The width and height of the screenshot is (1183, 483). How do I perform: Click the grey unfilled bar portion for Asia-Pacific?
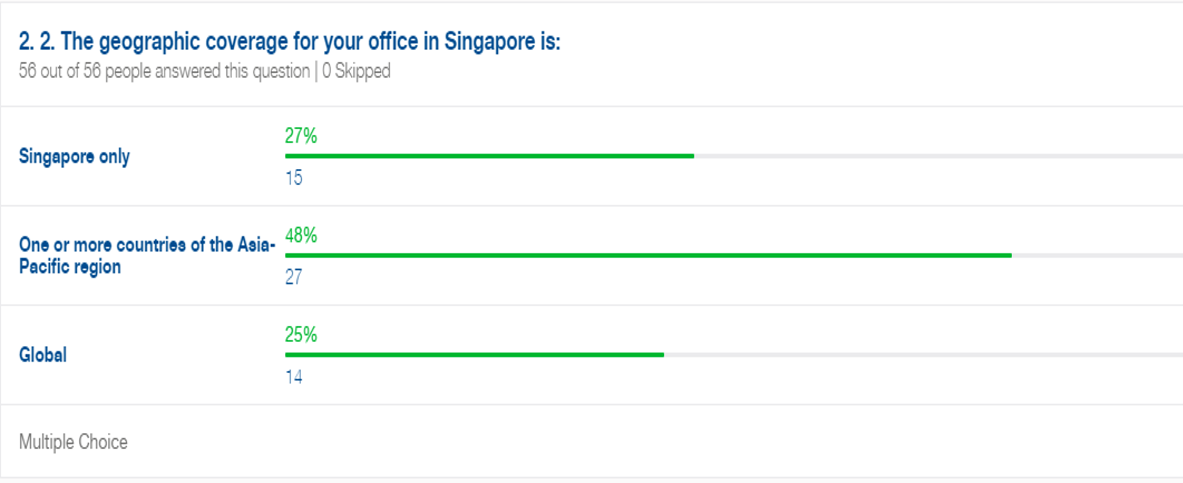click(x=1097, y=255)
